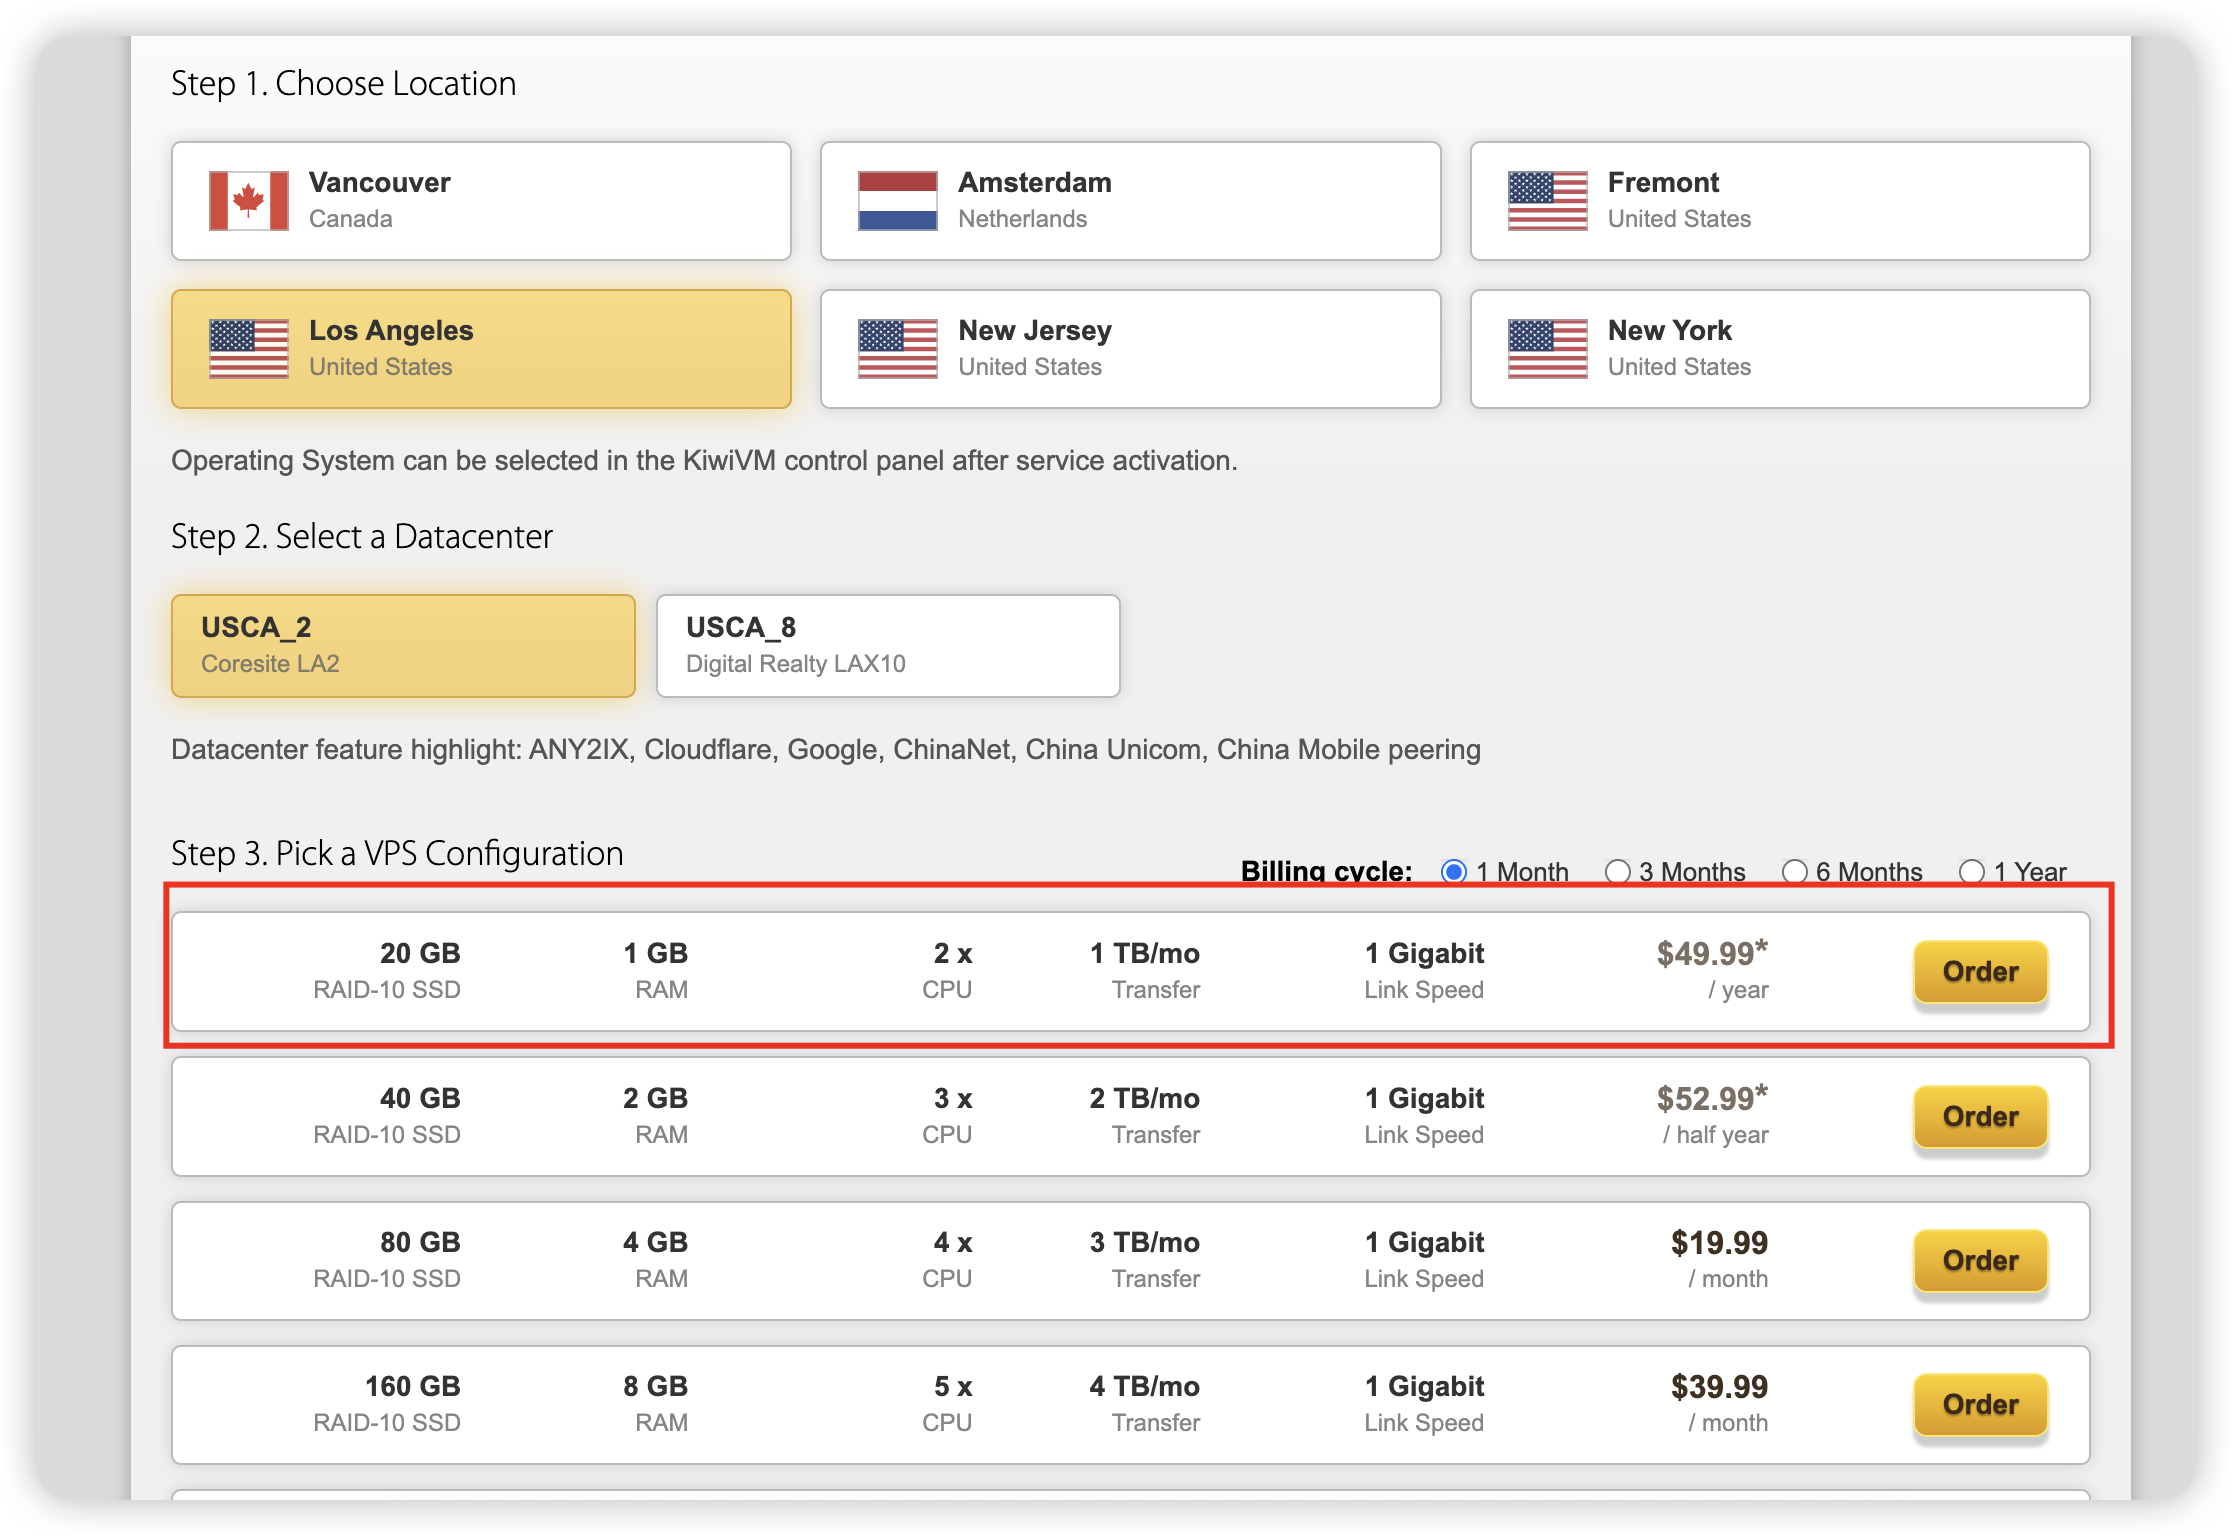Order the 160 GB $39.99 monthly plan
Image resolution: width=2232 pixels, height=1536 pixels.
[1980, 1404]
